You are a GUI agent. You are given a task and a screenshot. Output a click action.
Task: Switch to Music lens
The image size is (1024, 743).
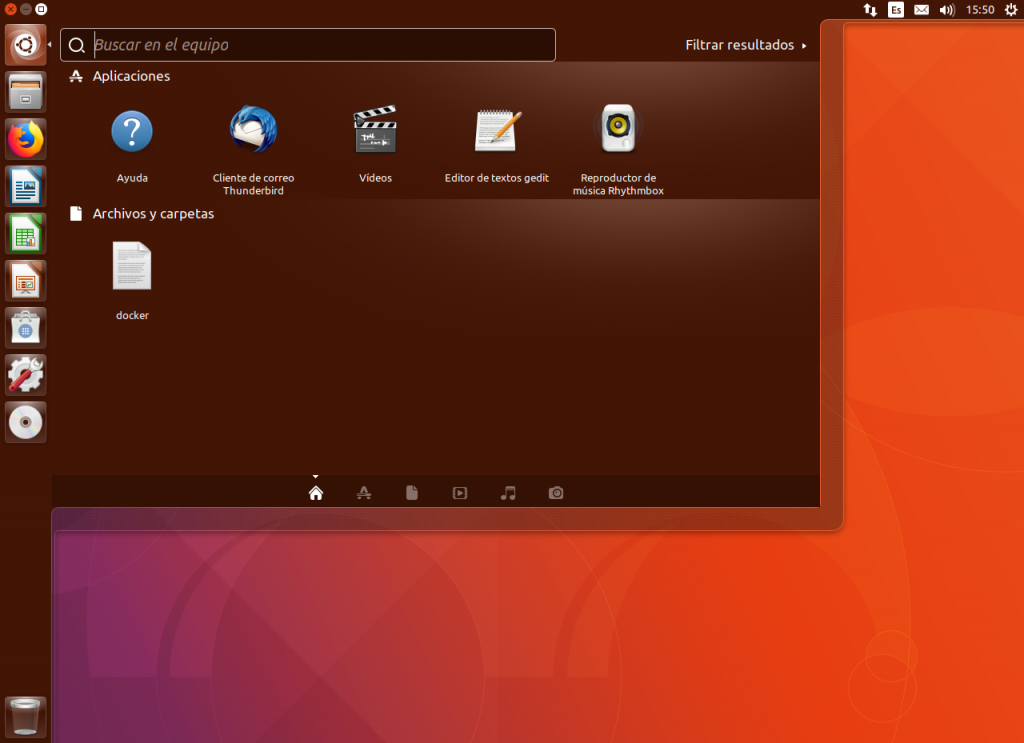point(508,493)
